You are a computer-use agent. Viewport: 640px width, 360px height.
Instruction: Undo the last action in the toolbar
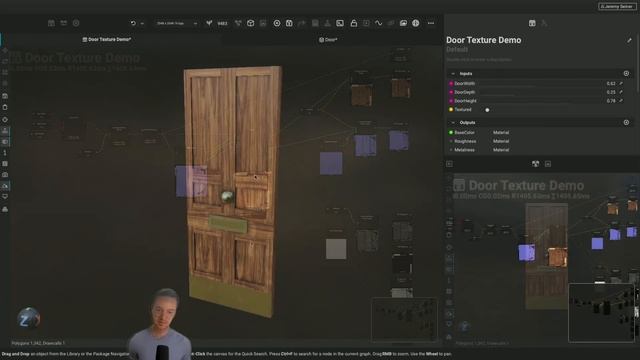pyautogui.click(x=133, y=23)
